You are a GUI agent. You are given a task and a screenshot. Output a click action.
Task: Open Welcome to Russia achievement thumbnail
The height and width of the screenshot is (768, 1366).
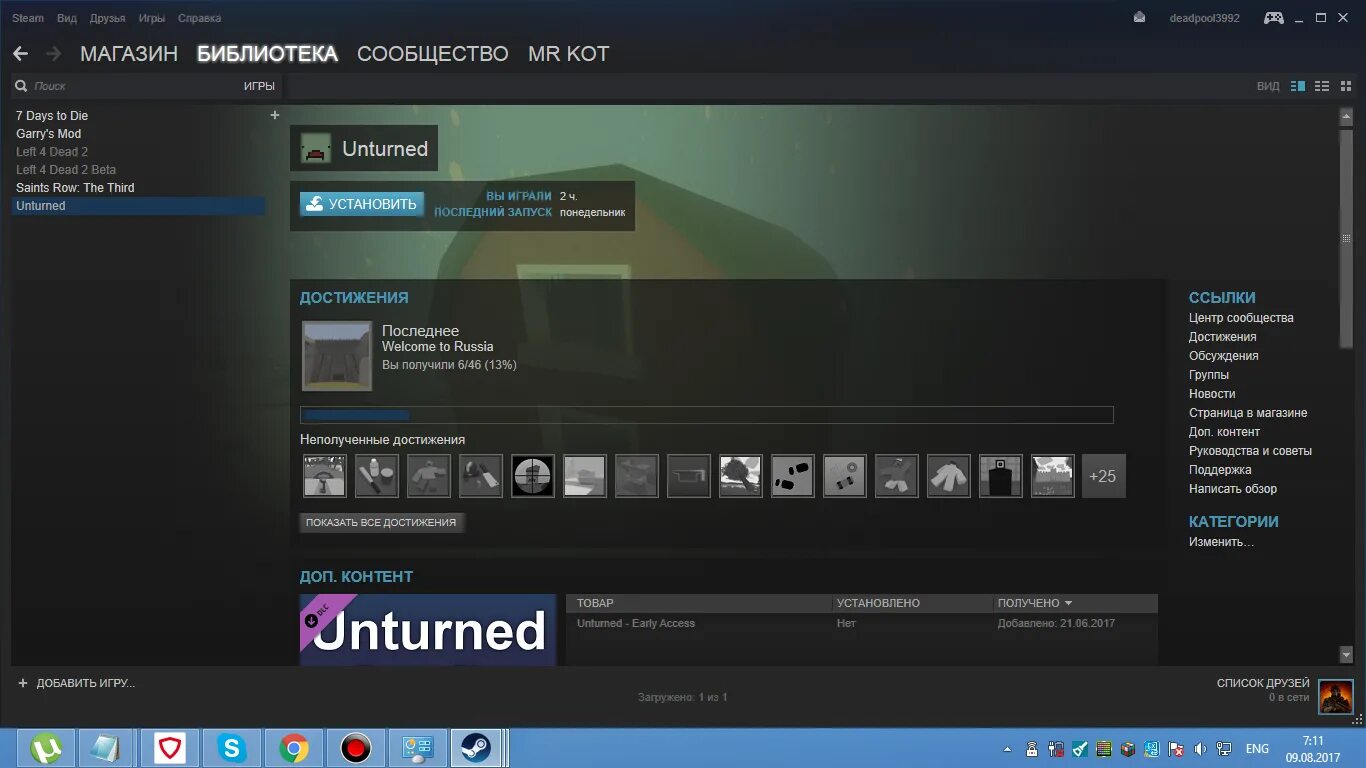[x=337, y=356]
